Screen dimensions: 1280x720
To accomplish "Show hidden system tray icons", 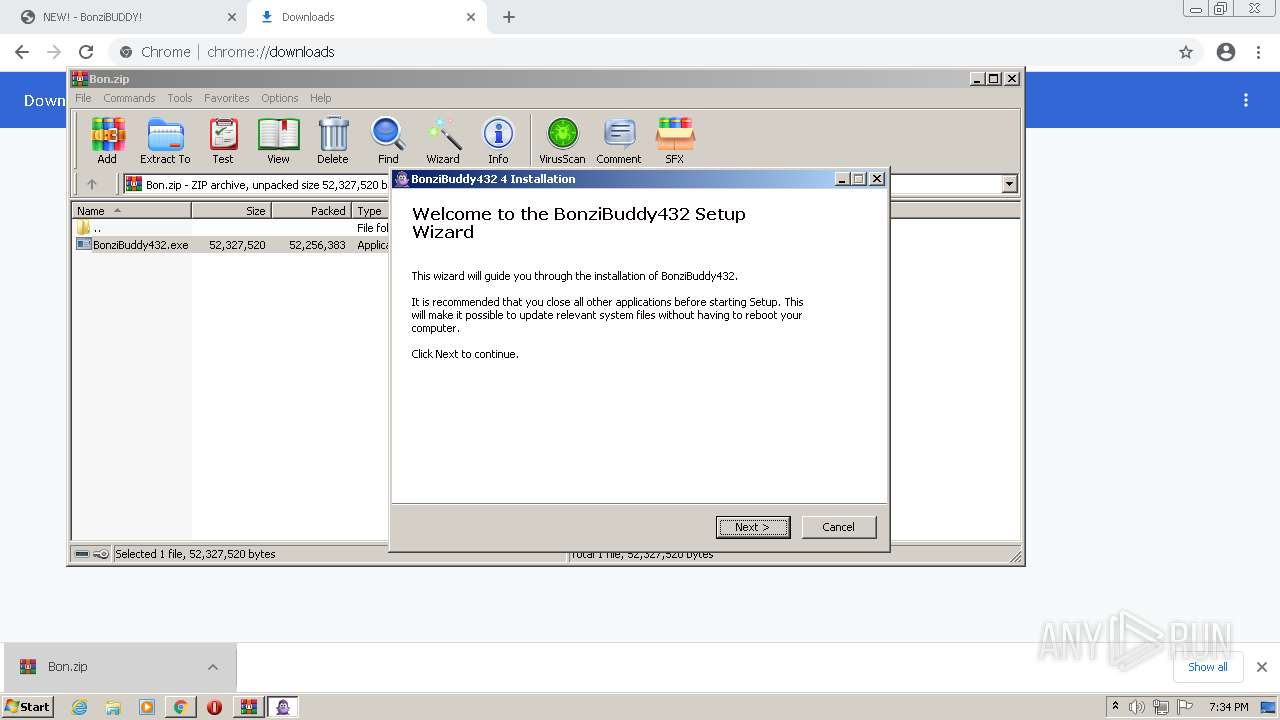I will pos(1115,707).
